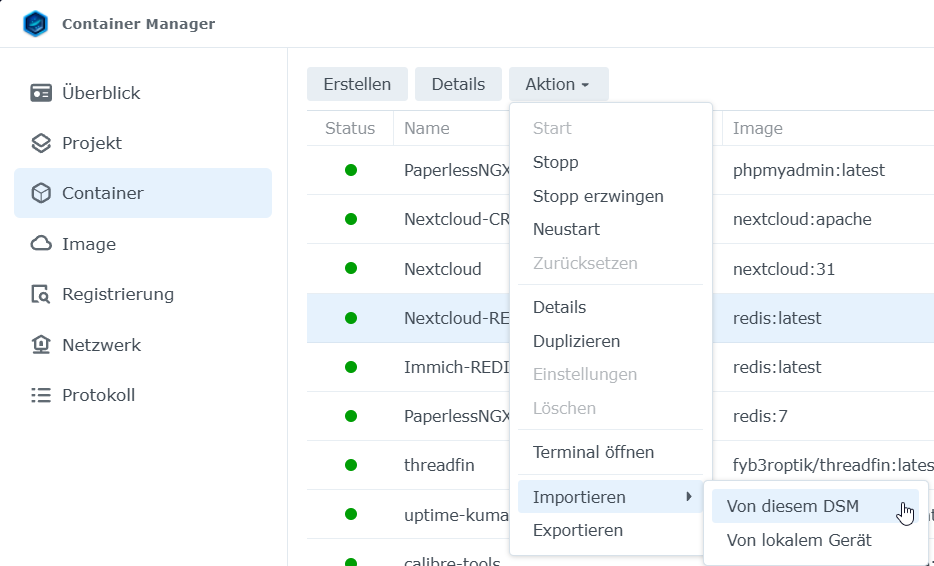Image resolution: width=934 pixels, height=566 pixels.
Task: Choose Von diesem DSM import option
Action: click(x=792, y=506)
